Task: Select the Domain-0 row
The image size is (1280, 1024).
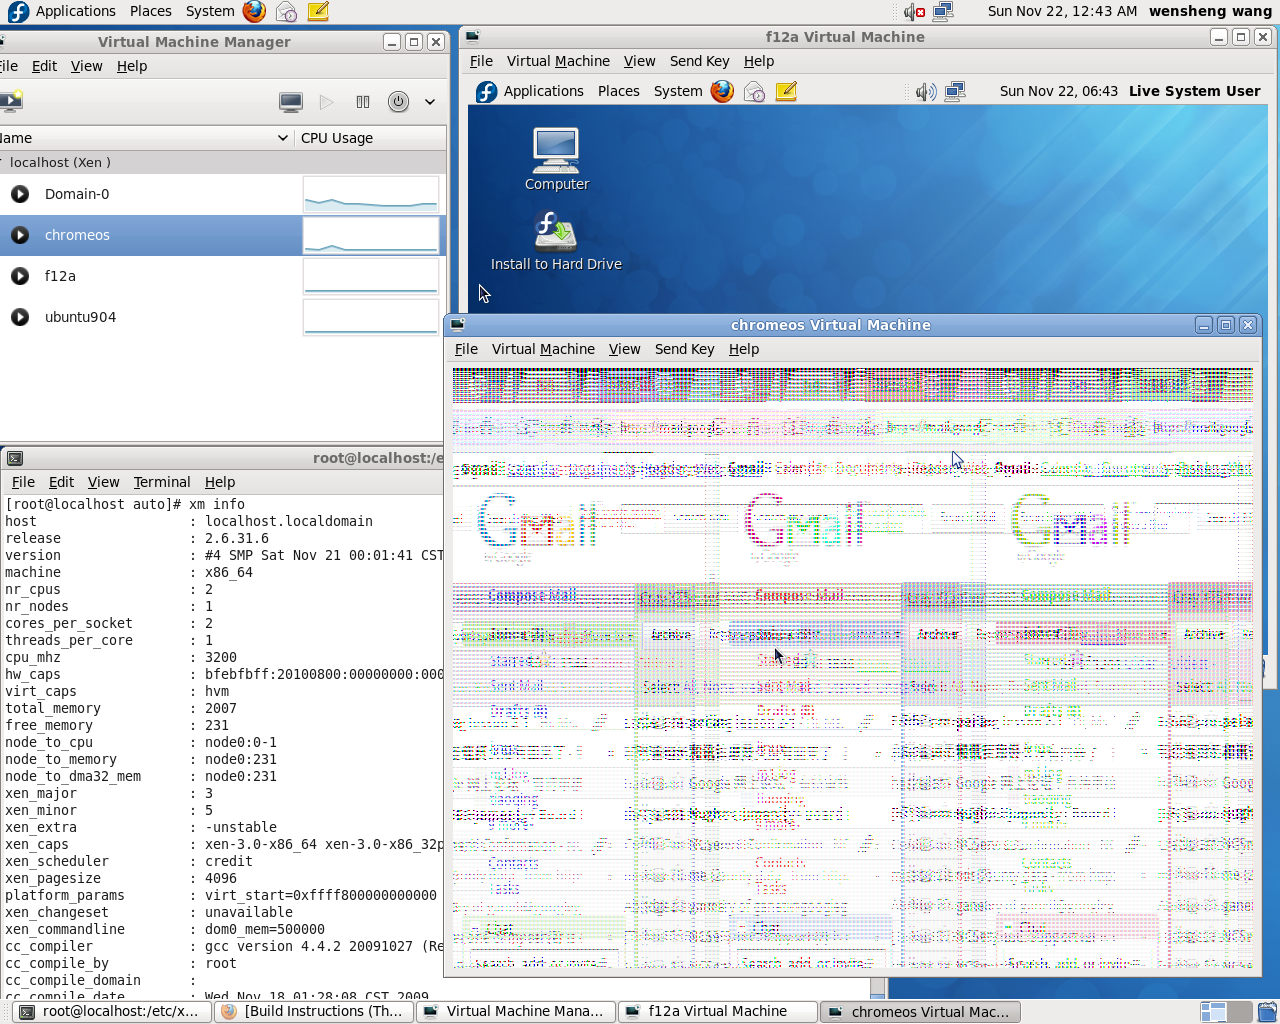Action: pos(223,194)
